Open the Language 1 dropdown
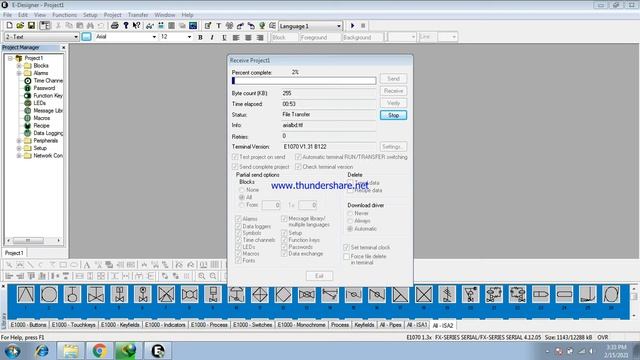The width and height of the screenshot is (640, 360). pos(339,26)
